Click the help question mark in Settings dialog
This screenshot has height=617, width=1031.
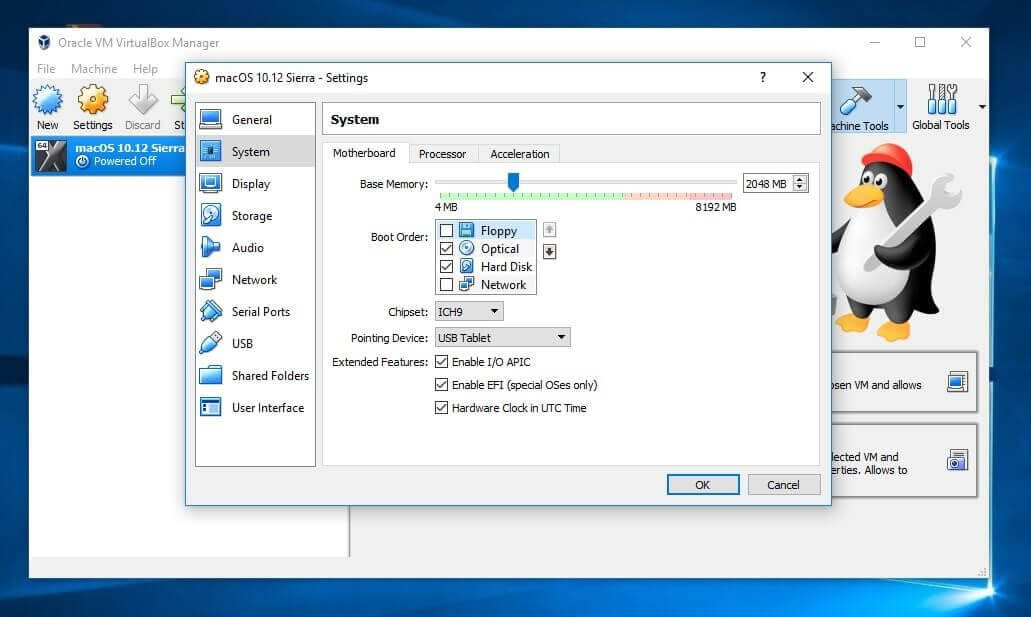tap(763, 78)
